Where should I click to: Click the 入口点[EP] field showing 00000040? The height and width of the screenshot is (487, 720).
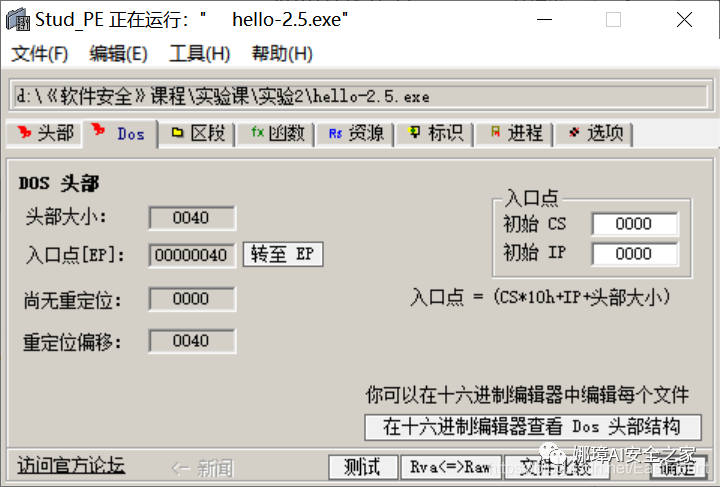click(192, 255)
